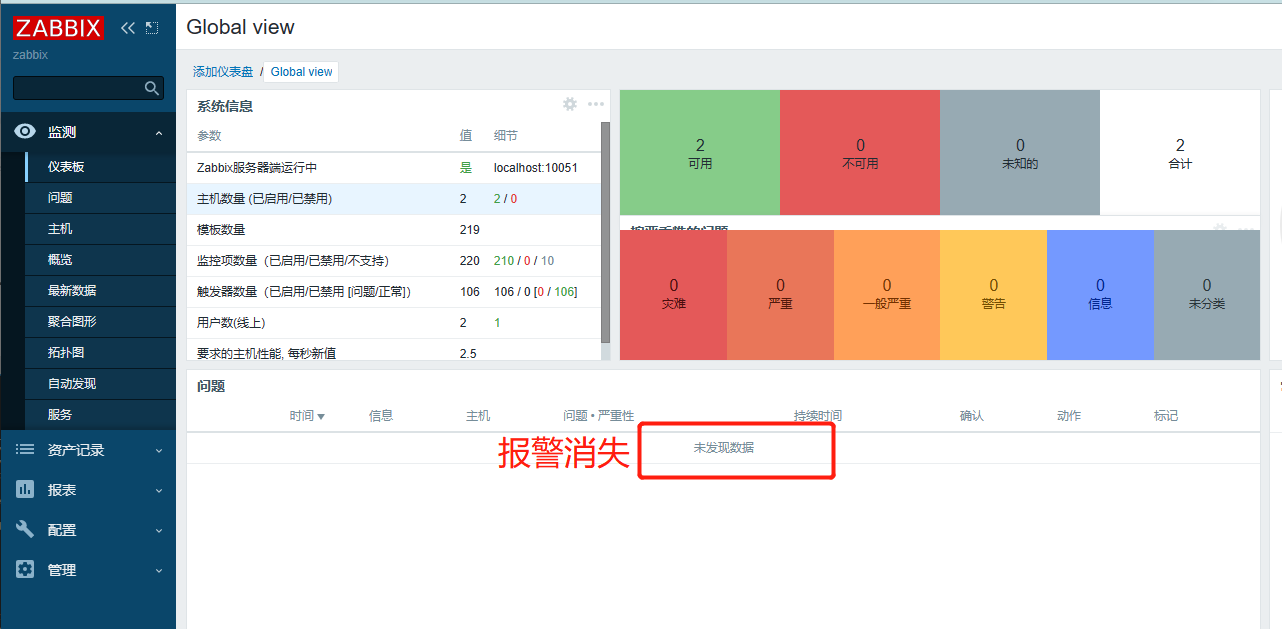Screen dimensions: 1282x629
Task: Open 主机 in sidebar
Action: click(x=100, y=229)
